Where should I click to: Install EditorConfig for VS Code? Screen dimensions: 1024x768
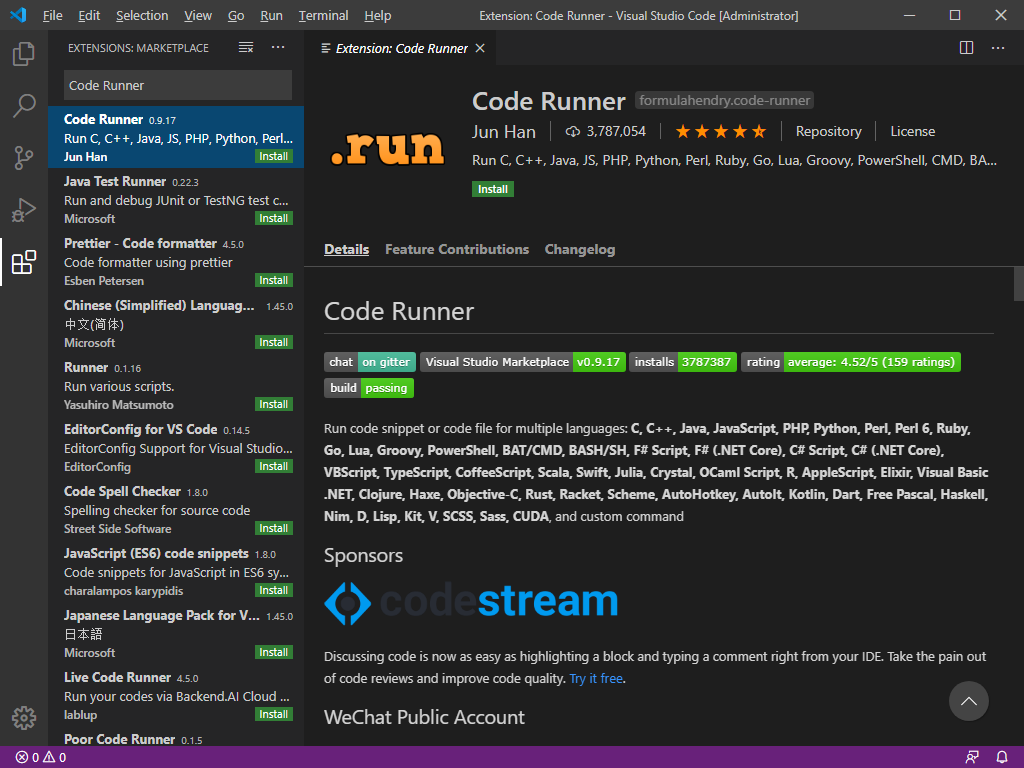pyautogui.click(x=274, y=466)
